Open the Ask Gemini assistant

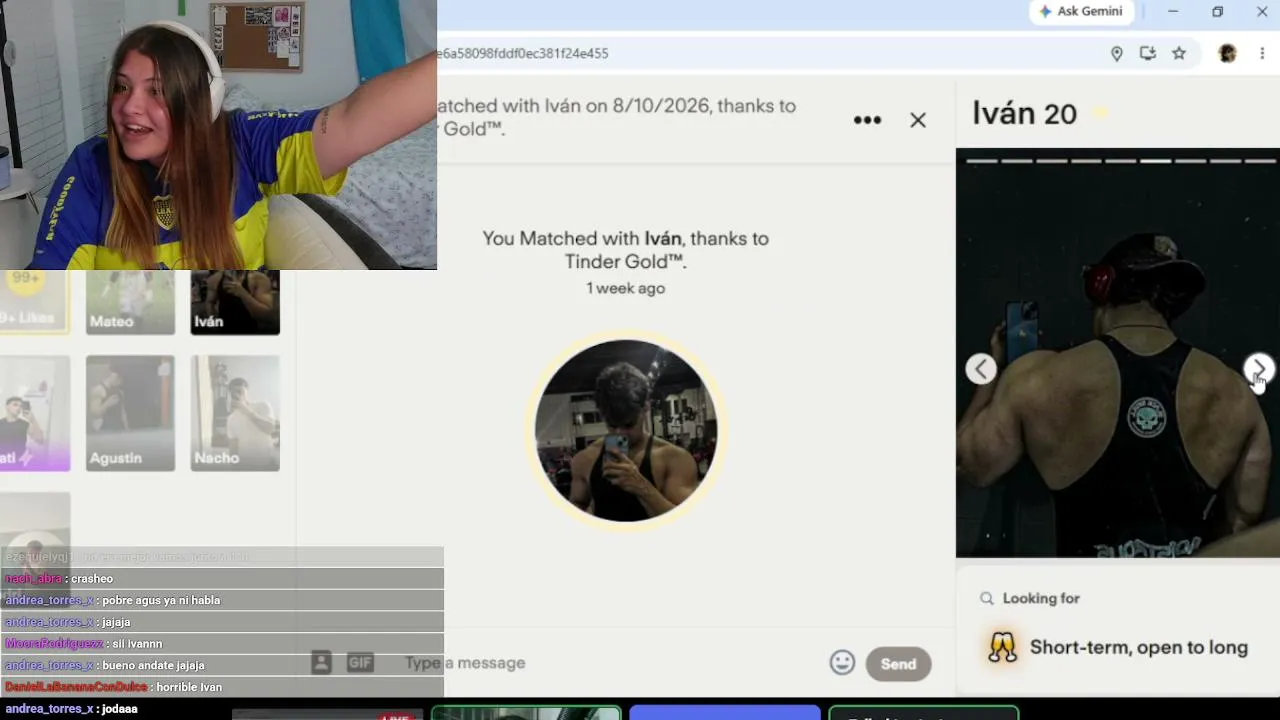1081,12
